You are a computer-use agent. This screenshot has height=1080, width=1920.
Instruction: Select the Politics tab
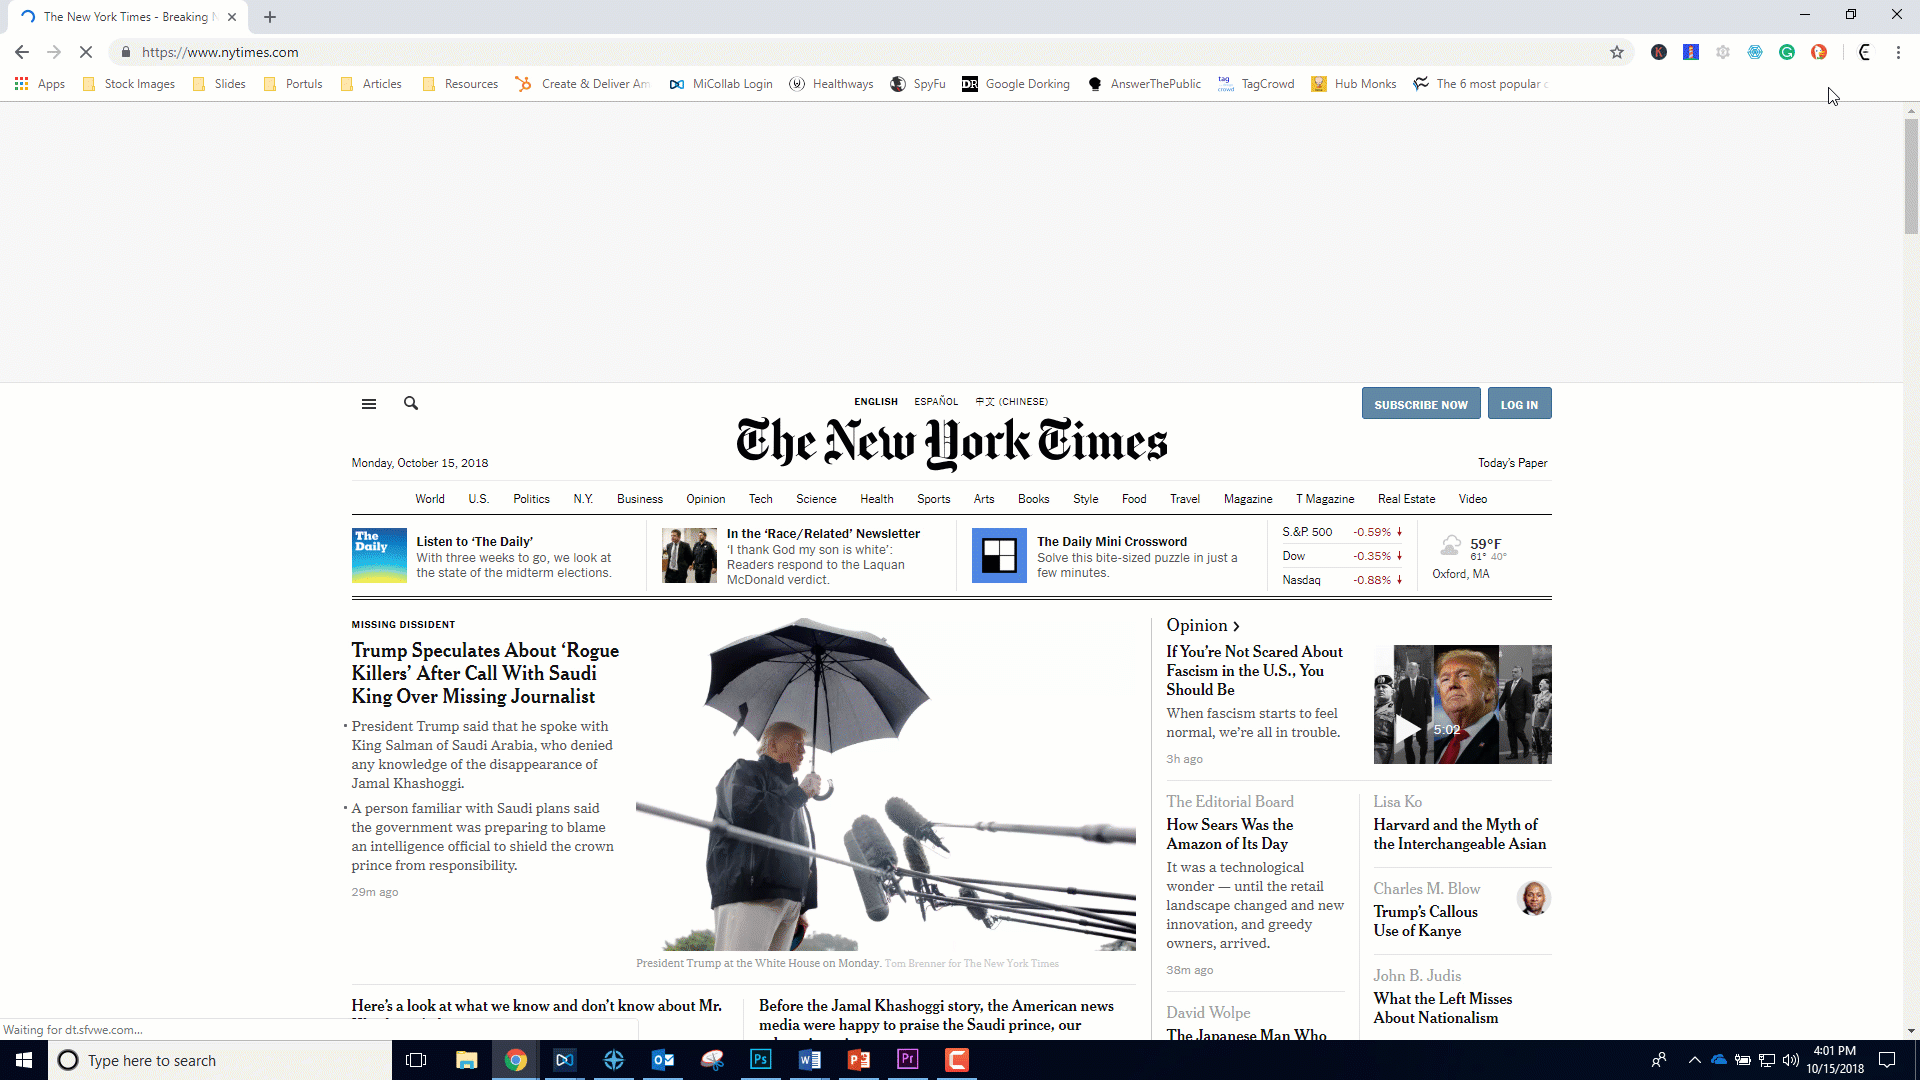(531, 498)
